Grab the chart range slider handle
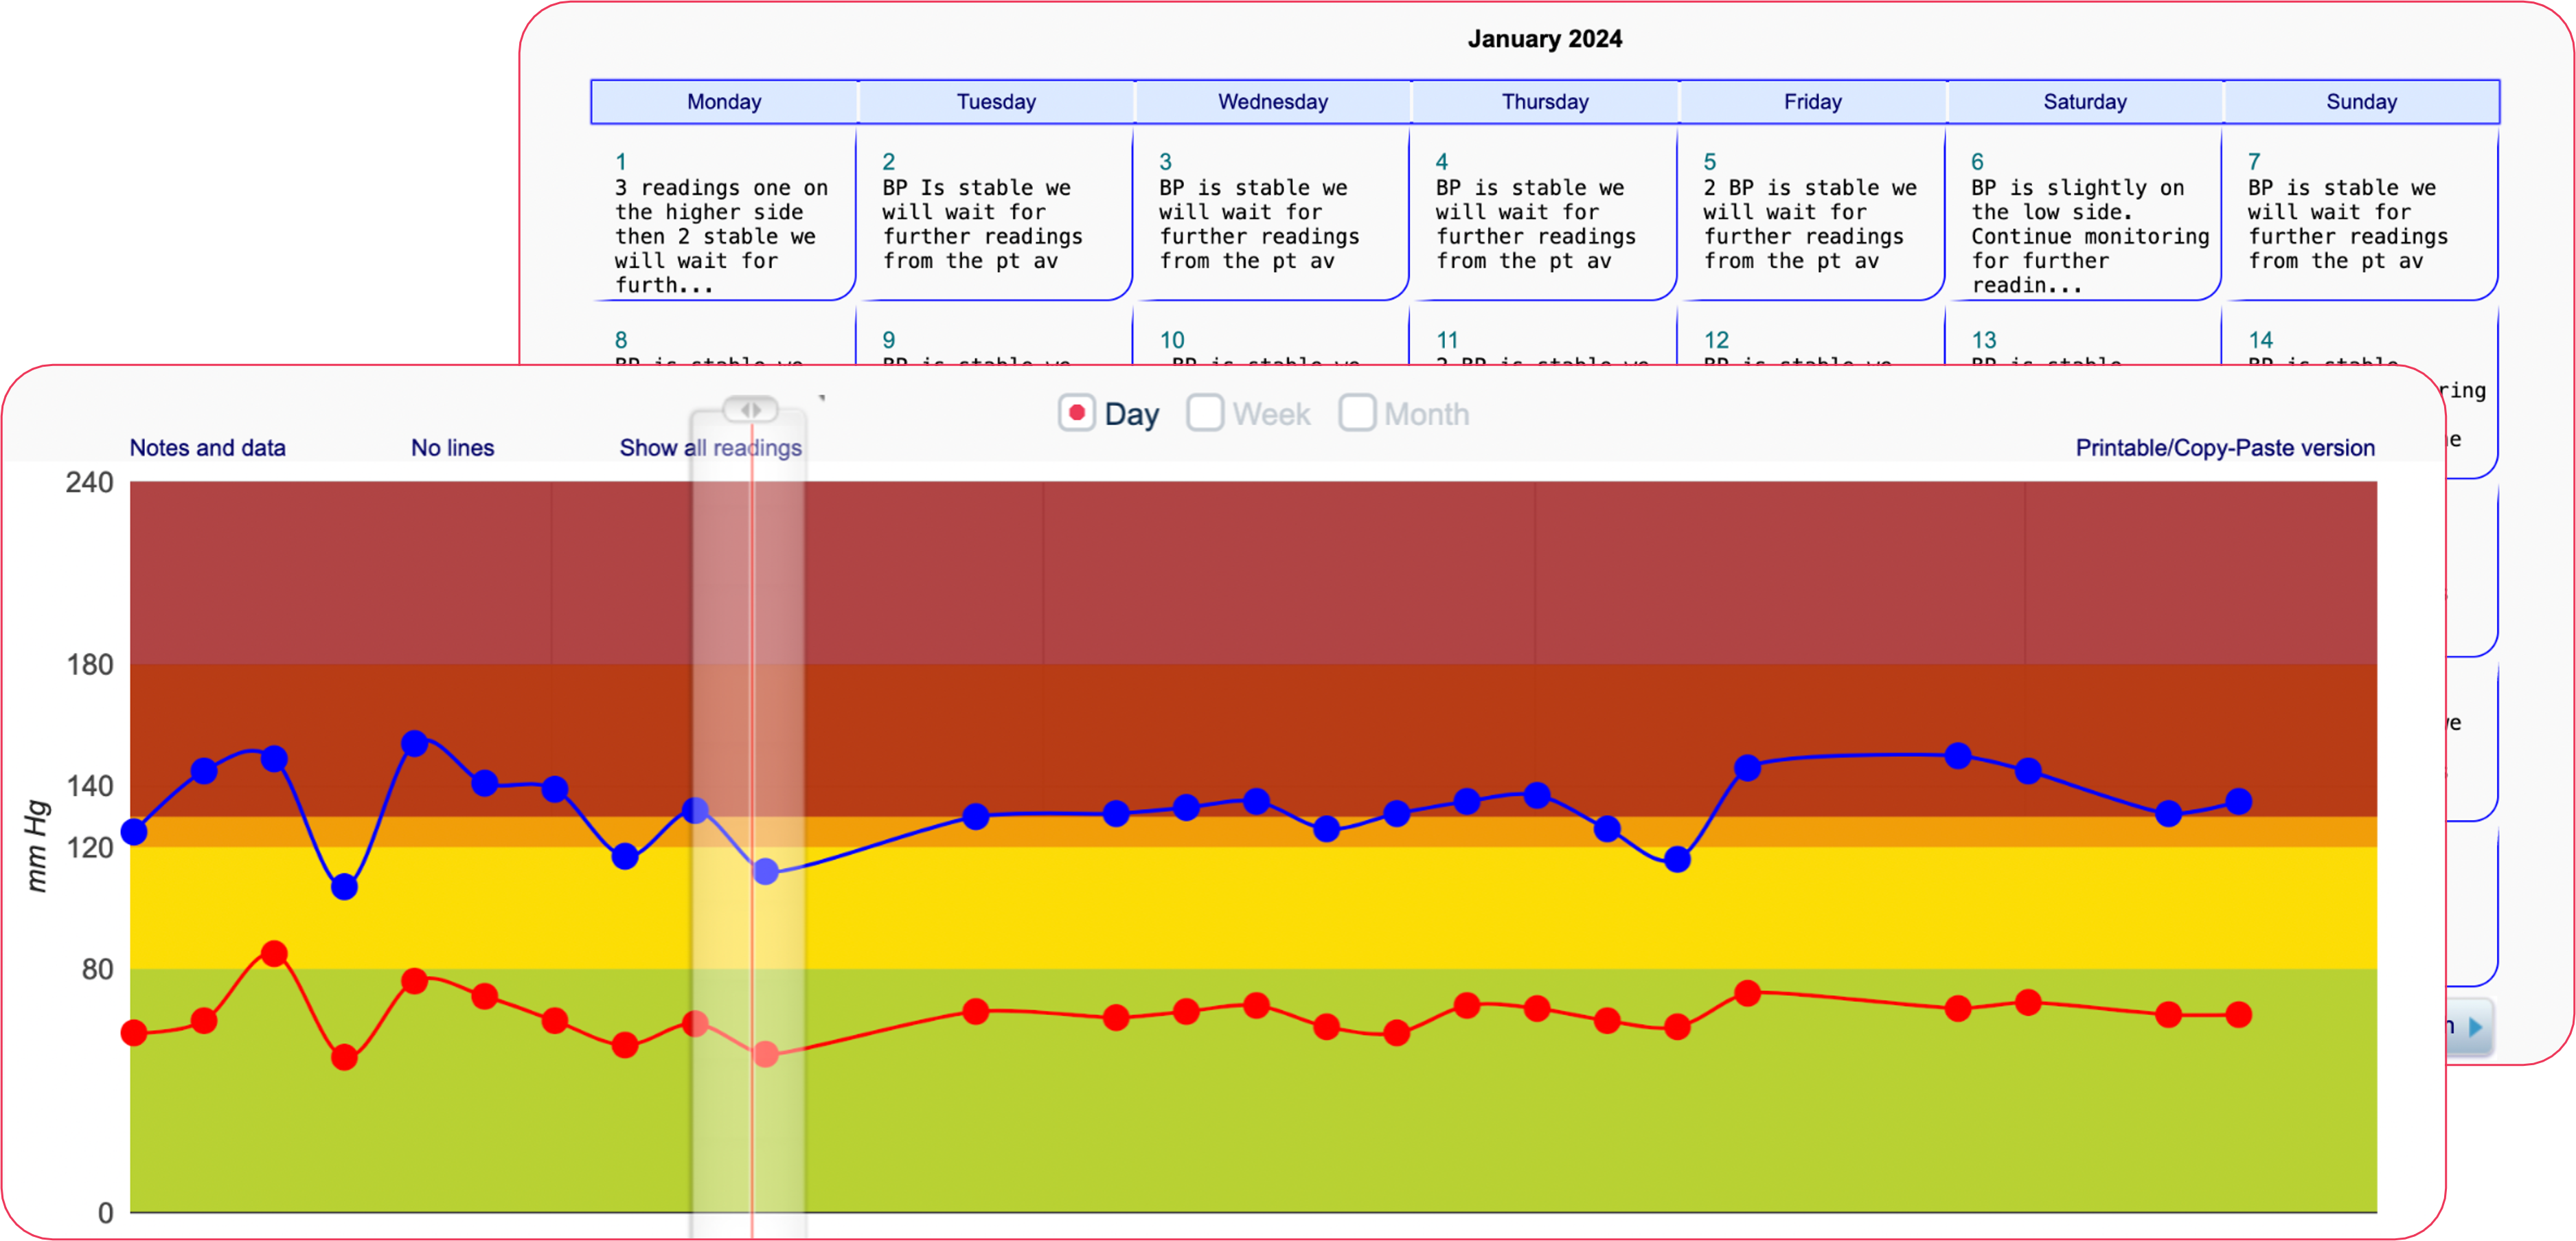2576x1241 pixels. pyautogui.click(x=750, y=409)
